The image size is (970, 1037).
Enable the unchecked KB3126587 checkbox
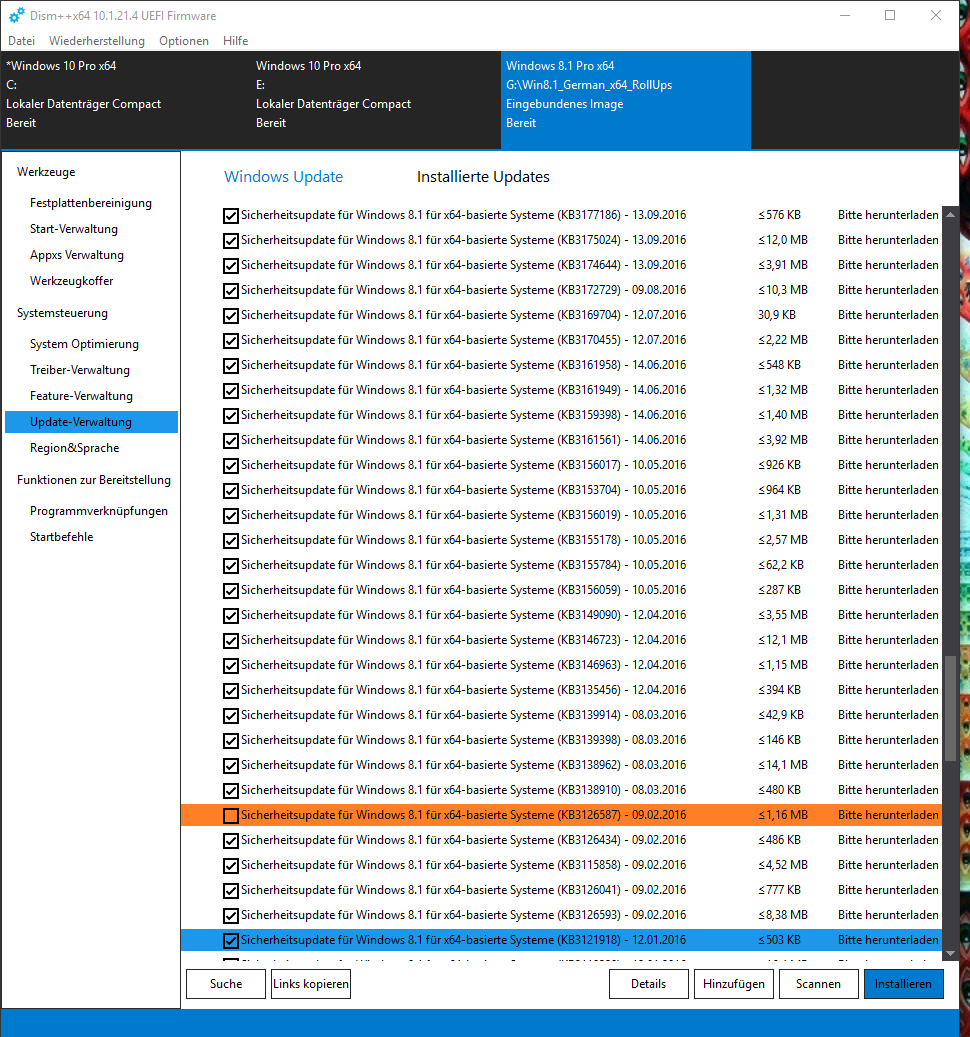[x=231, y=815]
